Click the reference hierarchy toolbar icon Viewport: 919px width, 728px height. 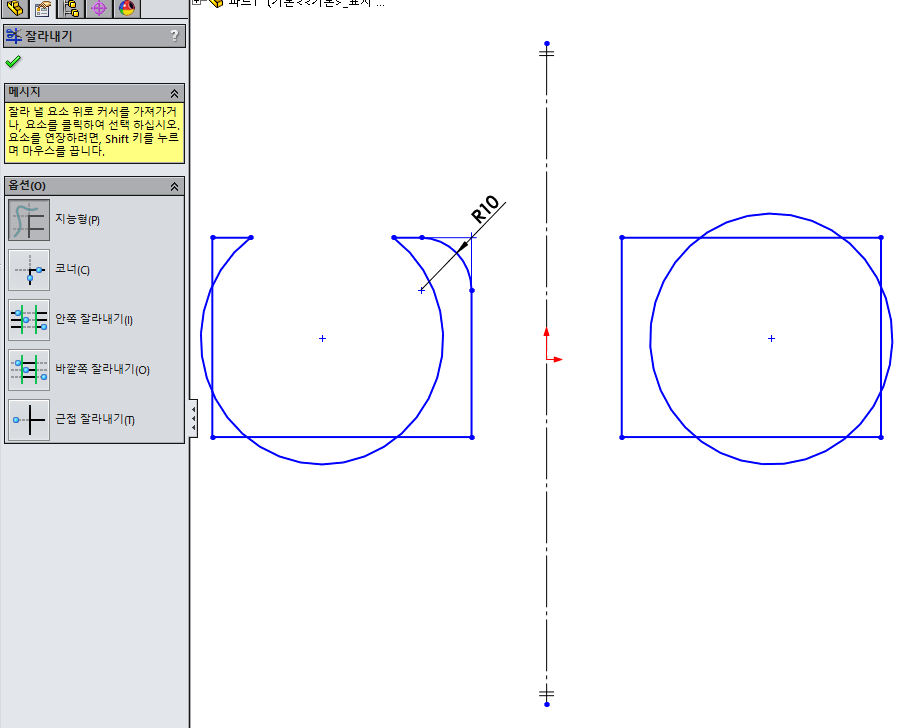68,9
